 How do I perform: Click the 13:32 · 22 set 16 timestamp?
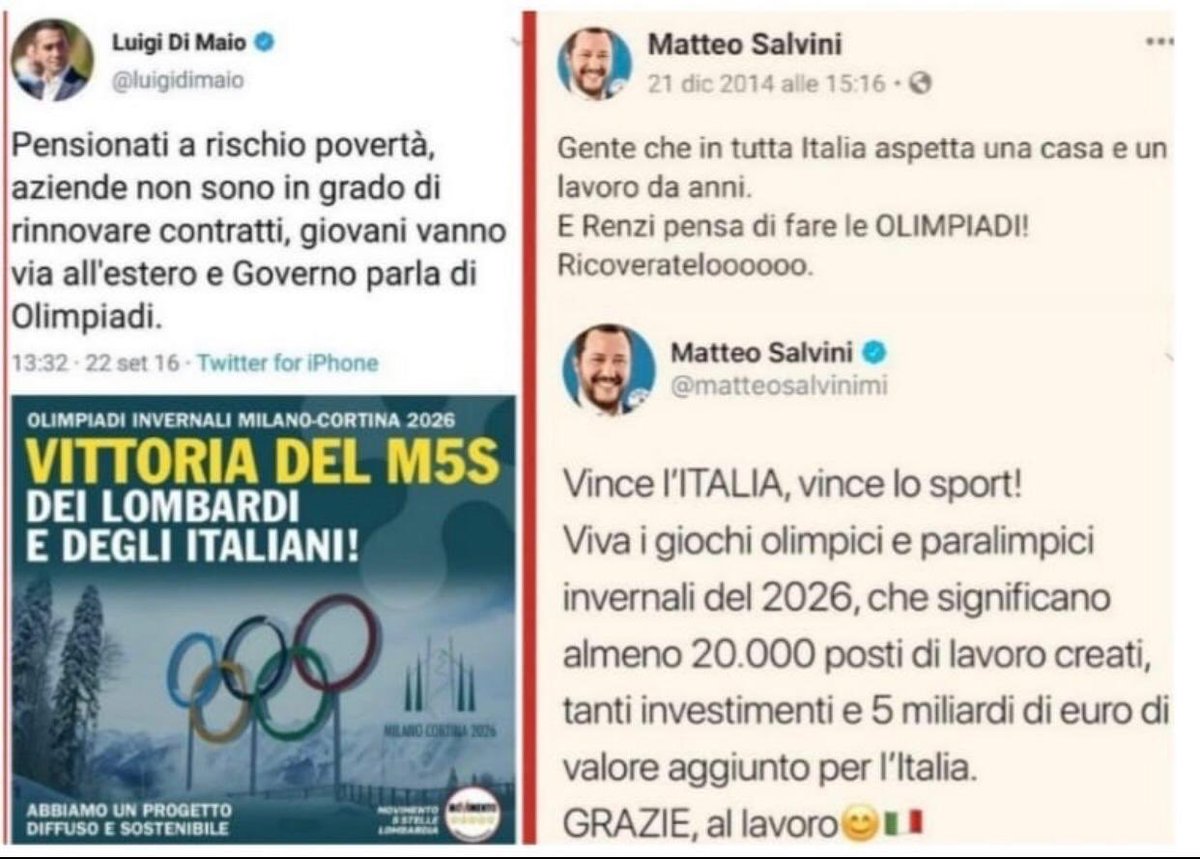96,363
